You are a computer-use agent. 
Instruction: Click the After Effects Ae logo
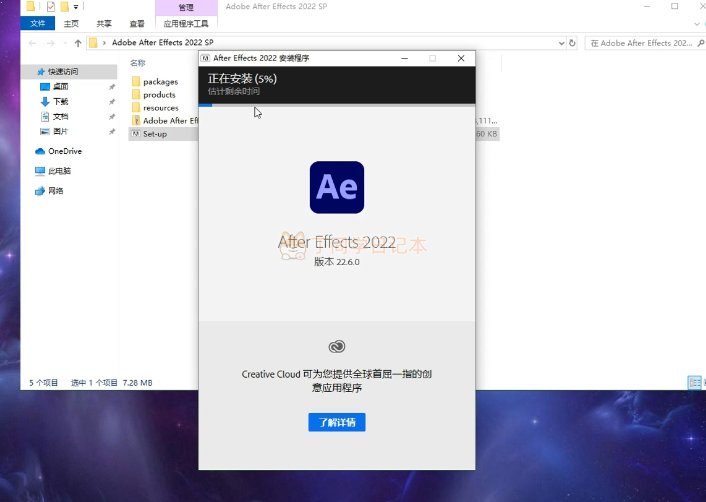(337, 187)
